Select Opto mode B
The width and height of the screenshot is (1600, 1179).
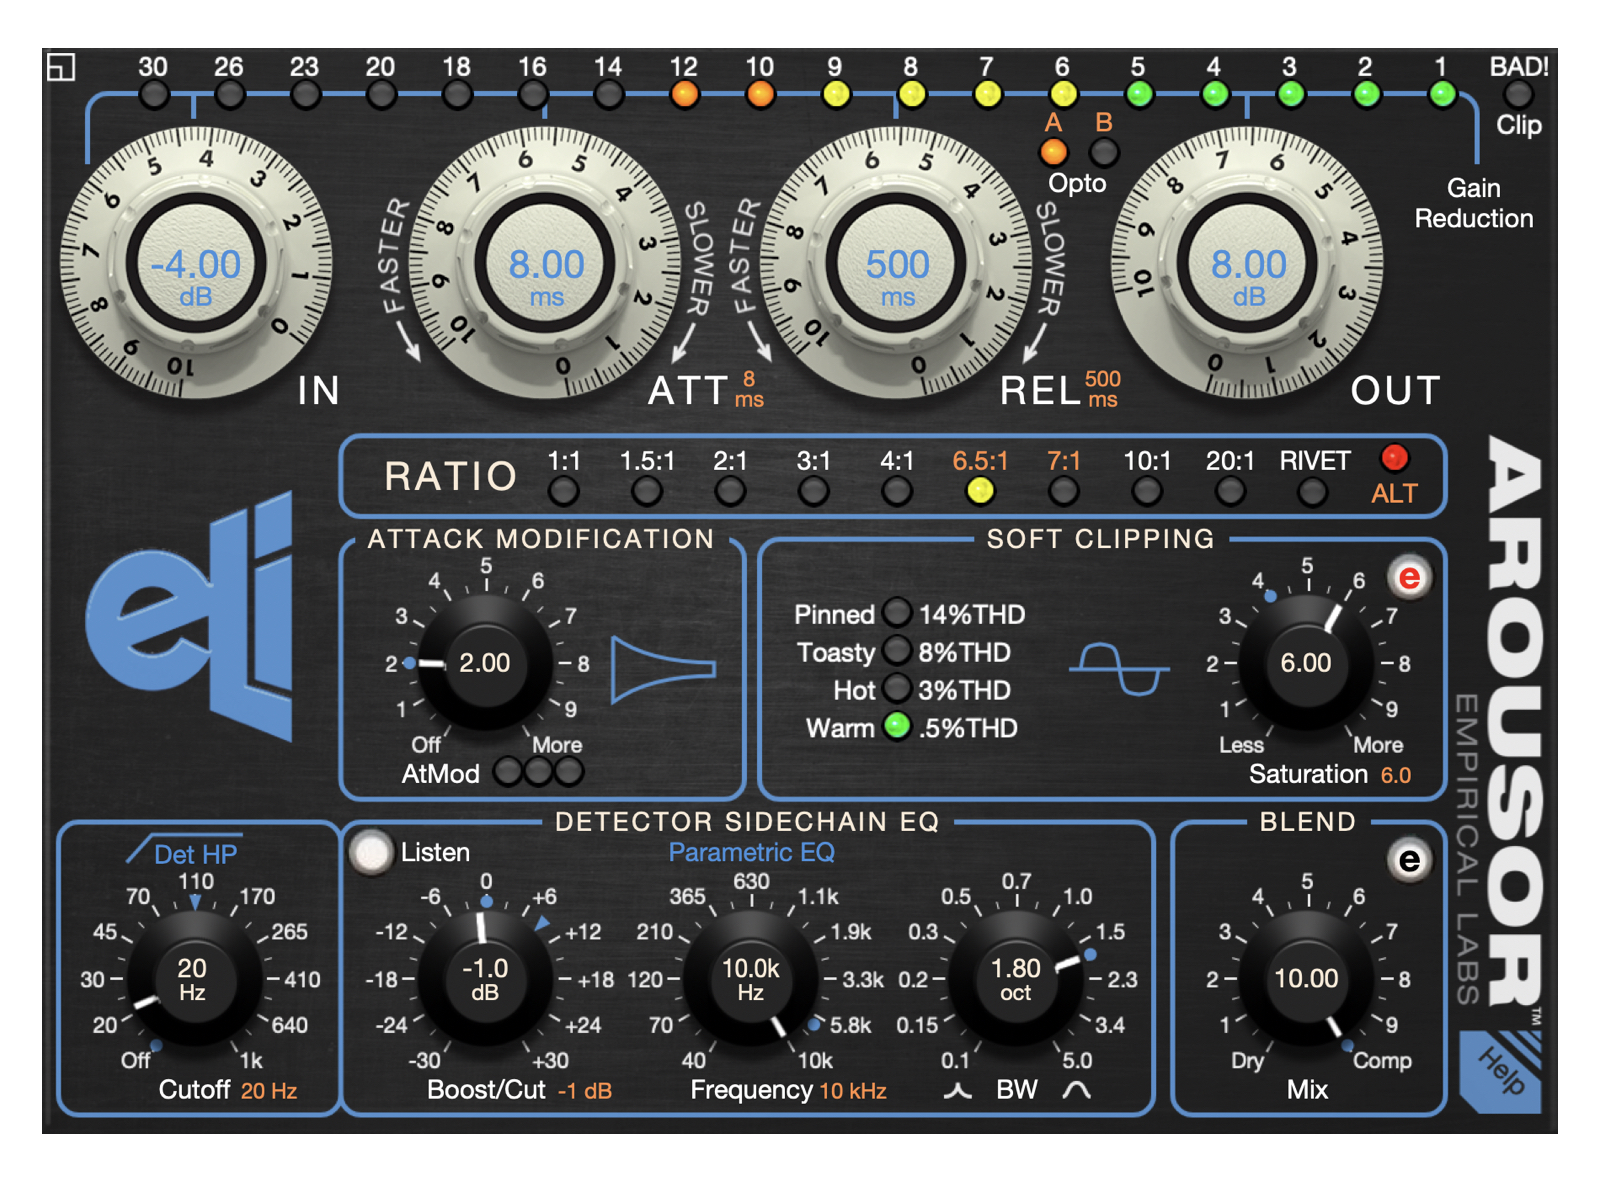click(x=1104, y=152)
